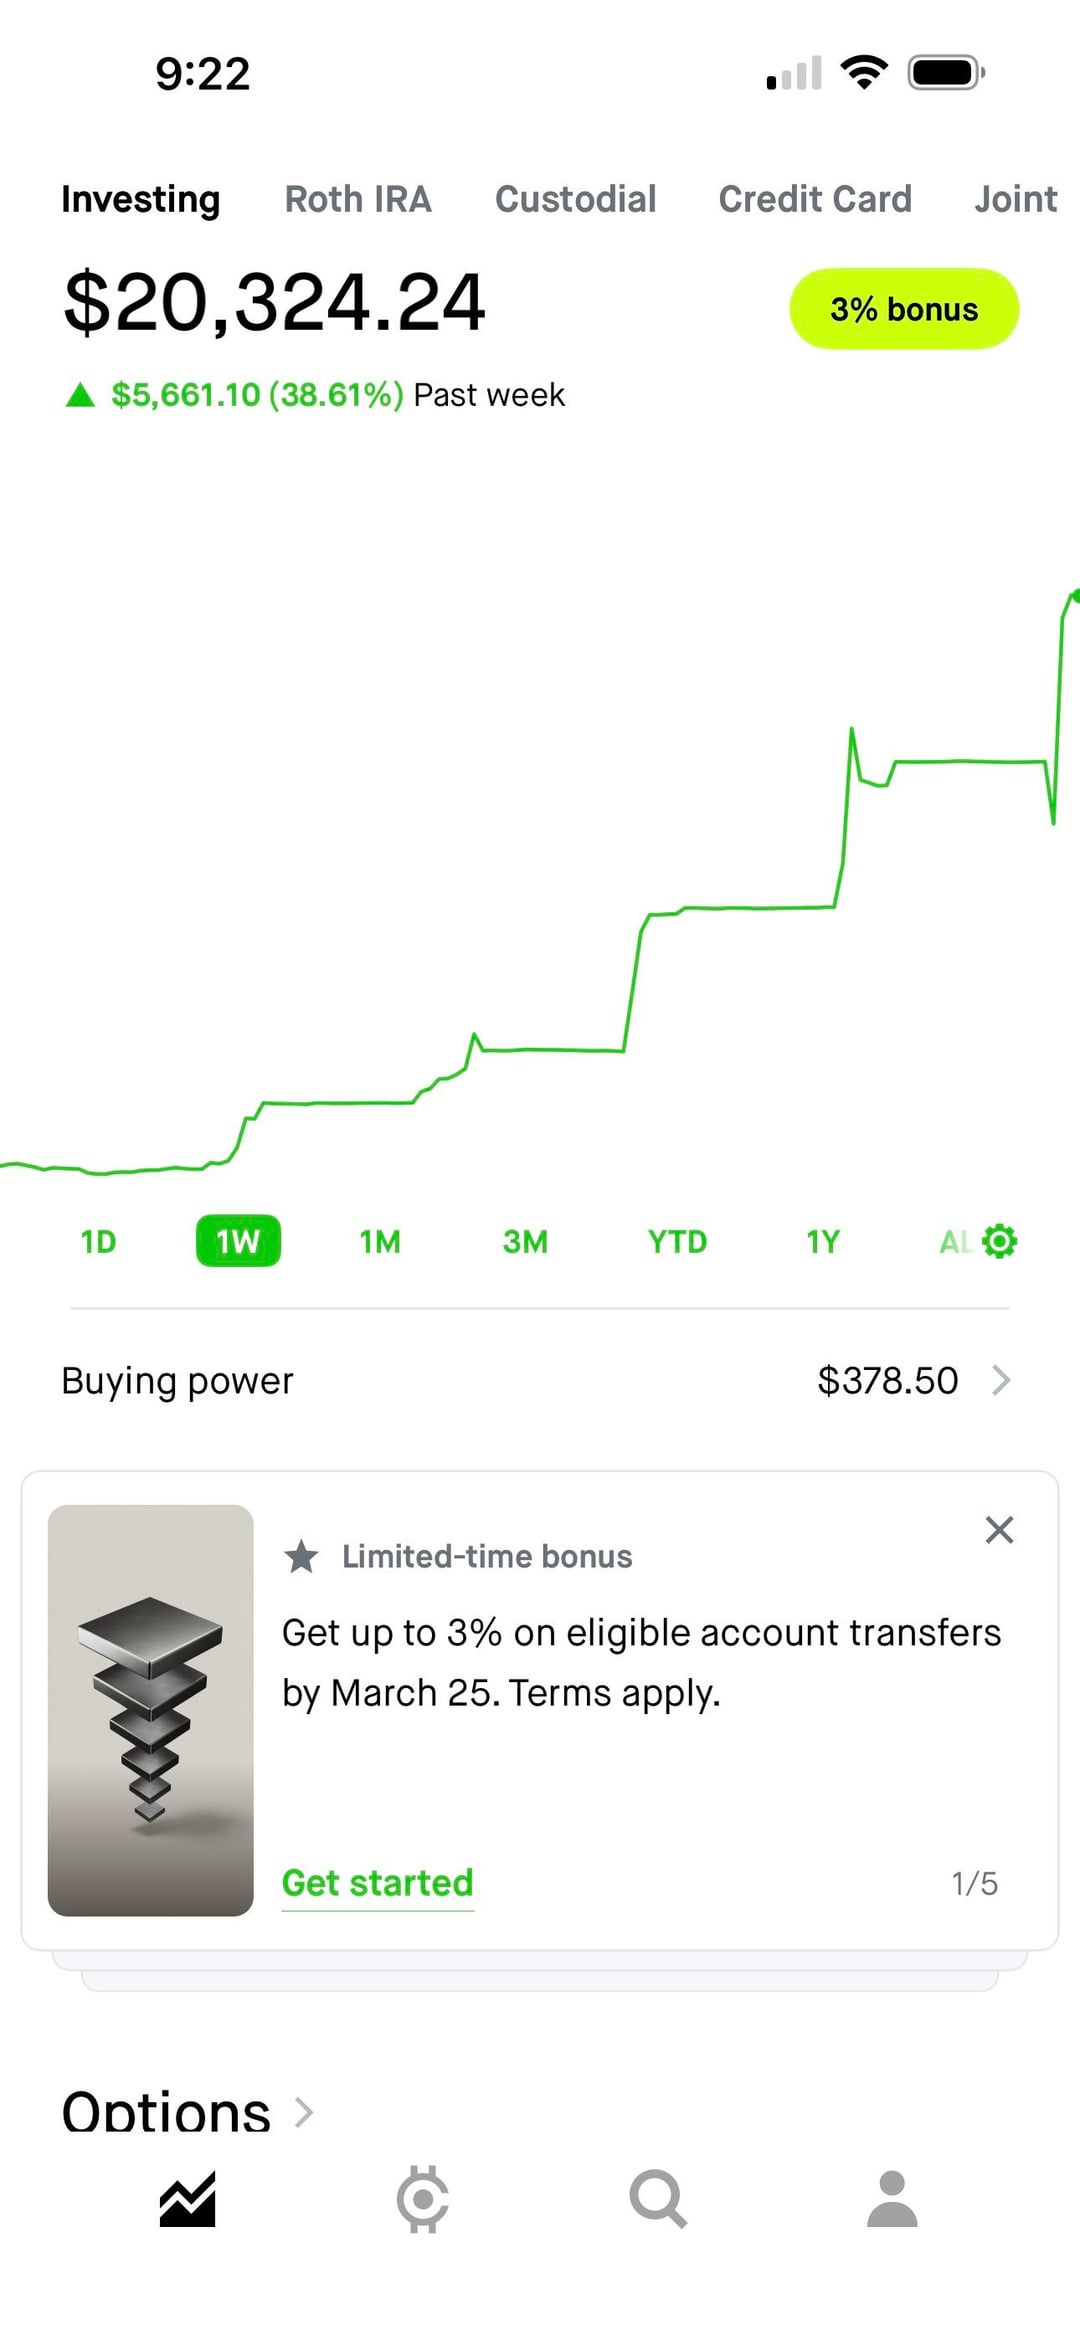Select the 1D chart range

point(98,1242)
